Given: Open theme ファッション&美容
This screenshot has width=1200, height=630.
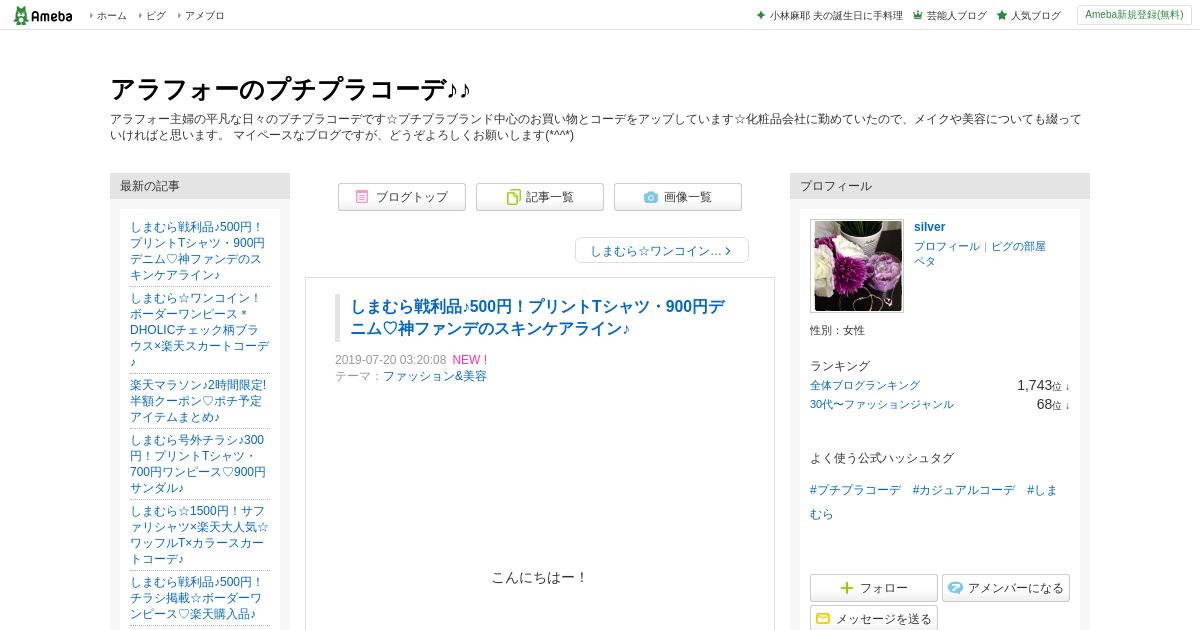Looking at the screenshot, I should (x=435, y=376).
